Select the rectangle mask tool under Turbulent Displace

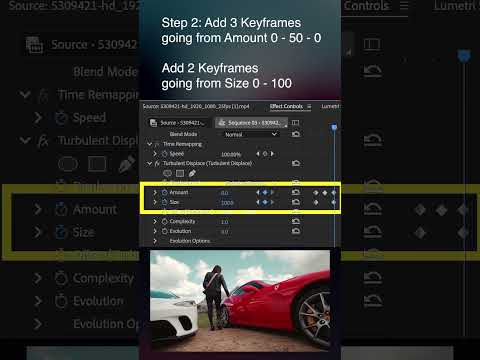click(180, 173)
